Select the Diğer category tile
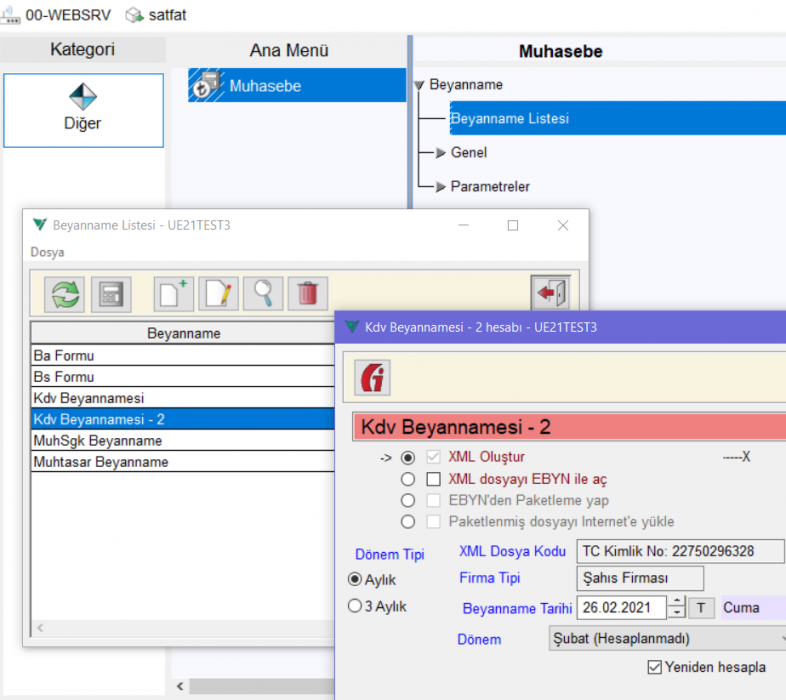 click(x=83, y=110)
